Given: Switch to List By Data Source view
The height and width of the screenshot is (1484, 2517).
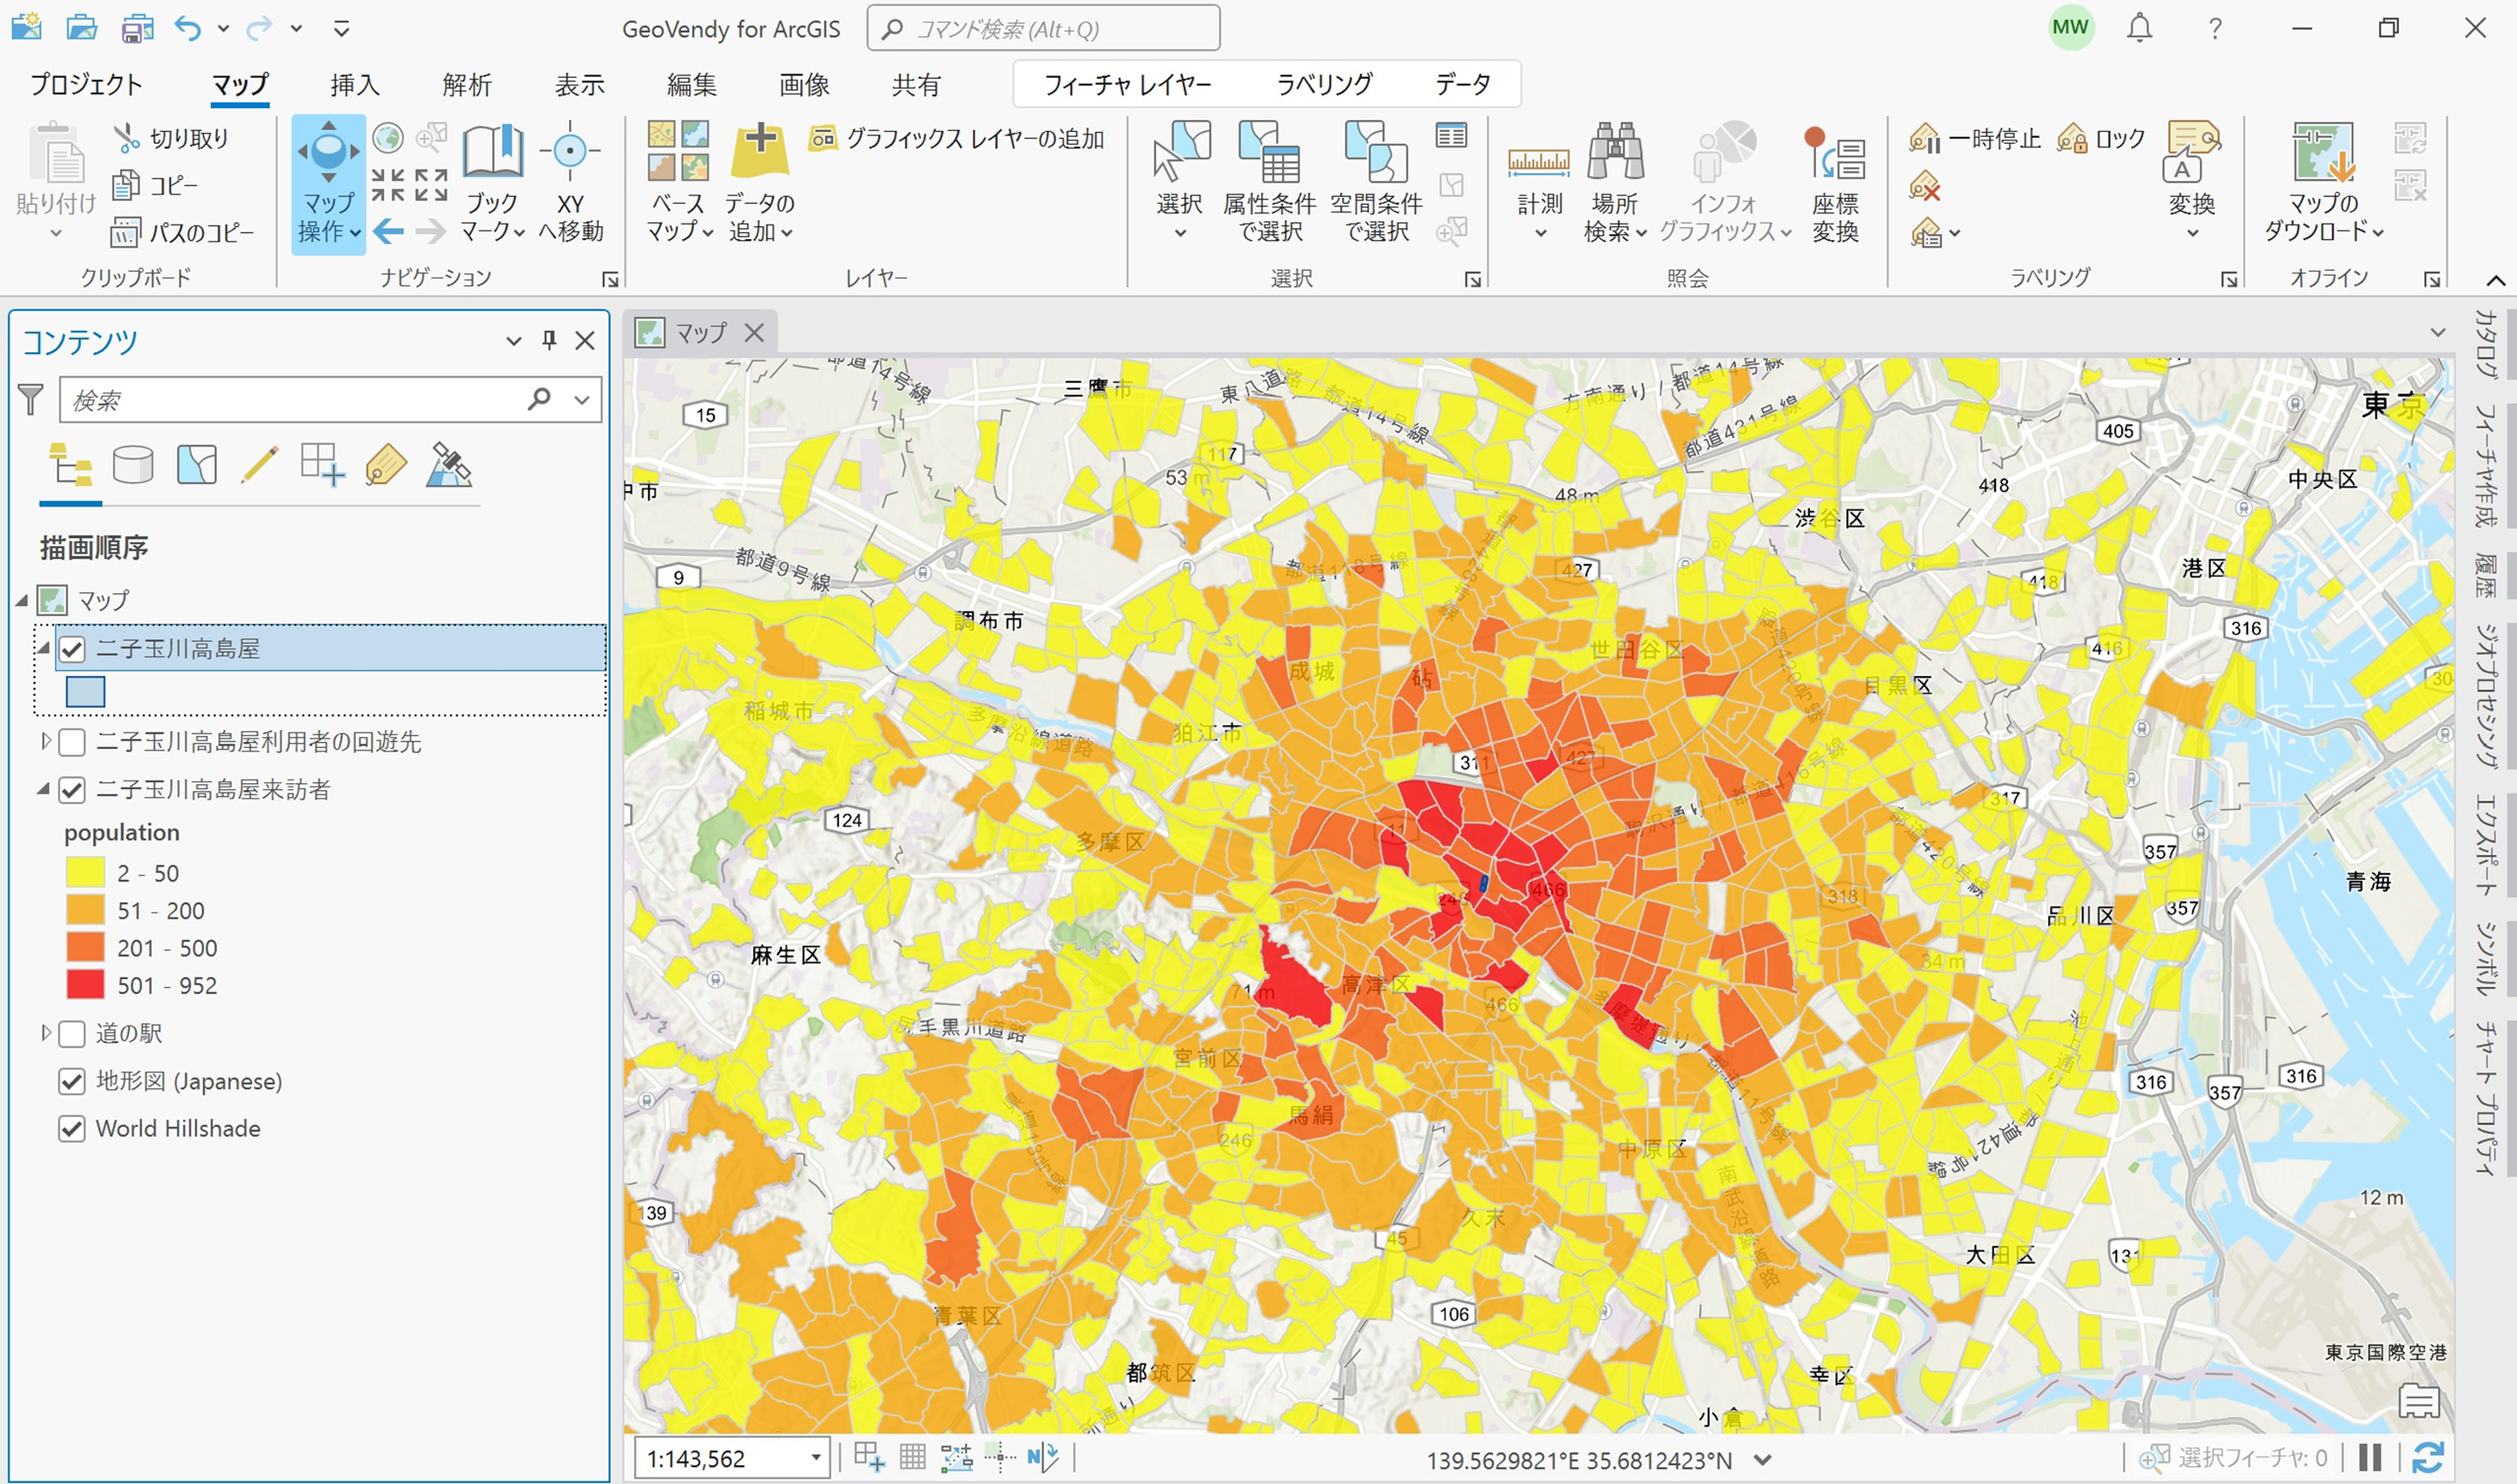Looking at the screenshot, I should [133, 465].
